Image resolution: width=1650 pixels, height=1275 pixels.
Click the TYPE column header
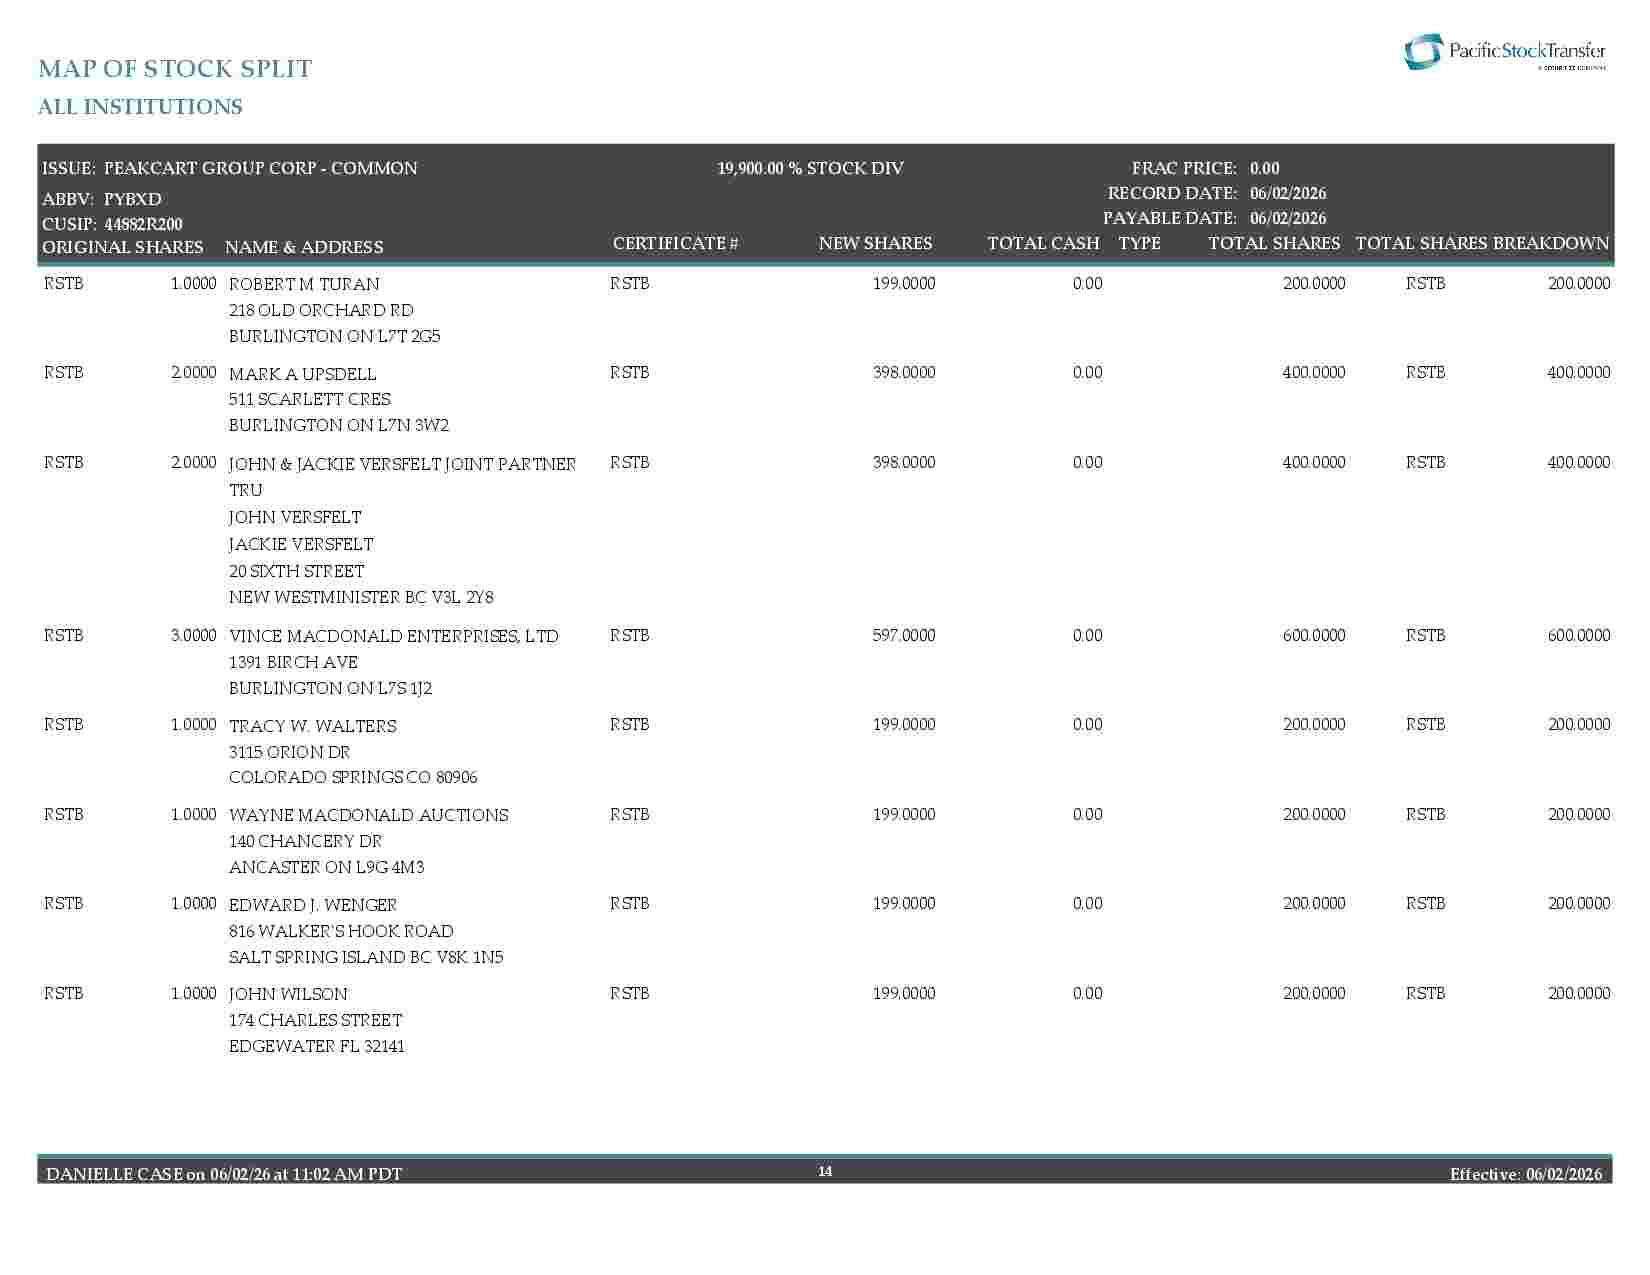(1139, 243)
